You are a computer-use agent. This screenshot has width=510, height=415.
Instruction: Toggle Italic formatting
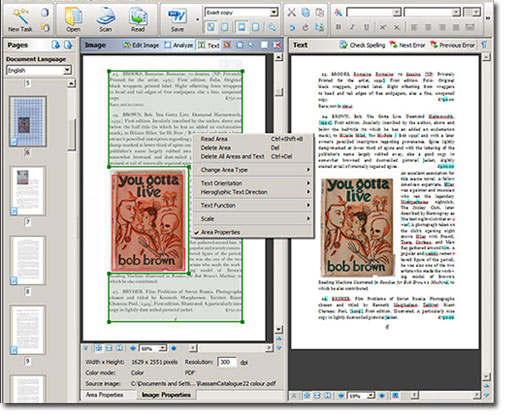pos(352,27)
